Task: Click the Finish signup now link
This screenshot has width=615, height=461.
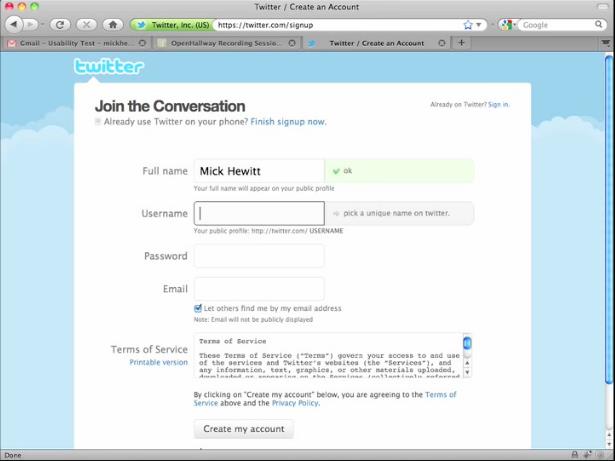Action: [x=288, y=122]
